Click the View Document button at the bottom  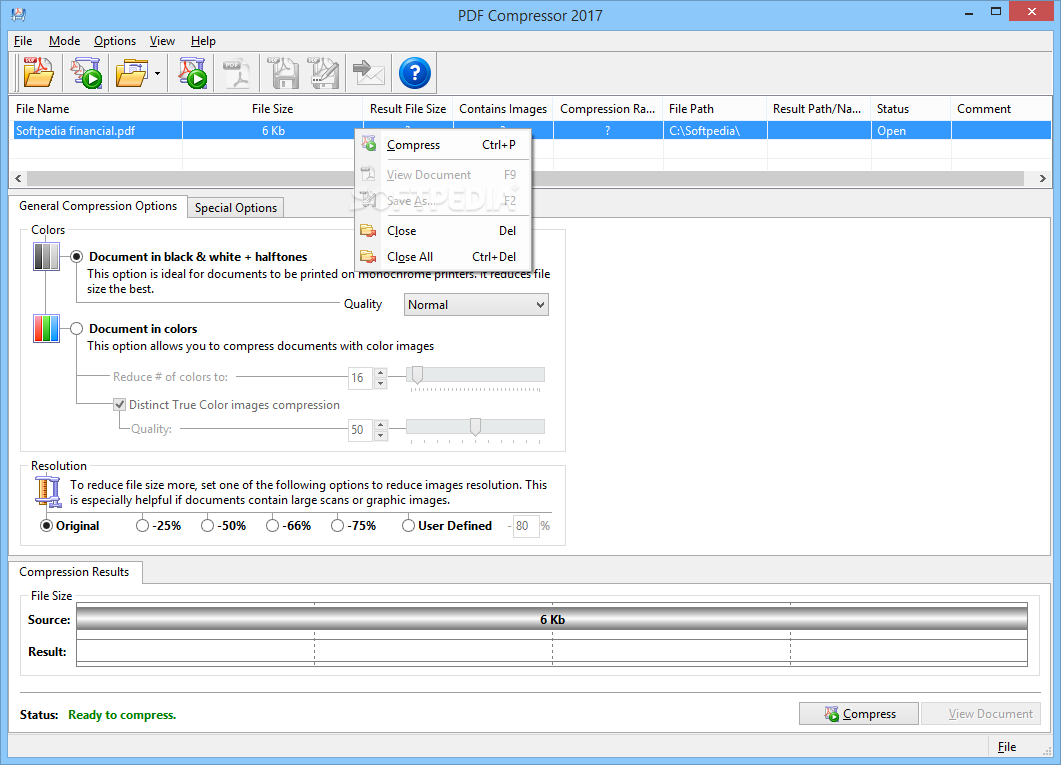click(x=981, y=714)
